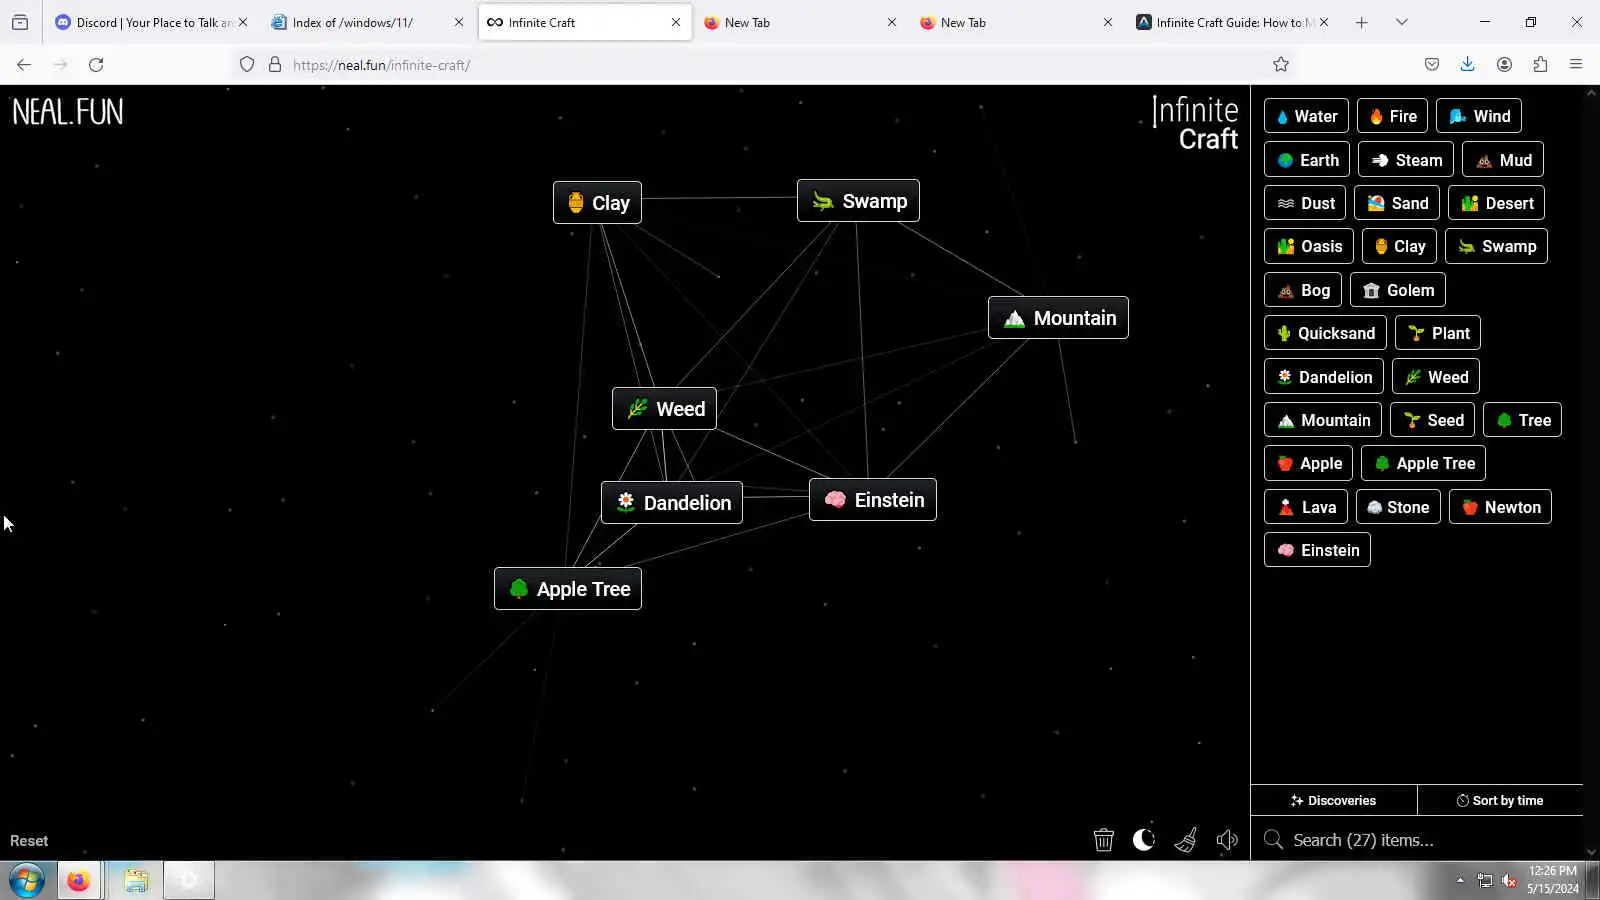Click the trash can icon
Screen dimensions: 1600x900
tap(1103, 840)
